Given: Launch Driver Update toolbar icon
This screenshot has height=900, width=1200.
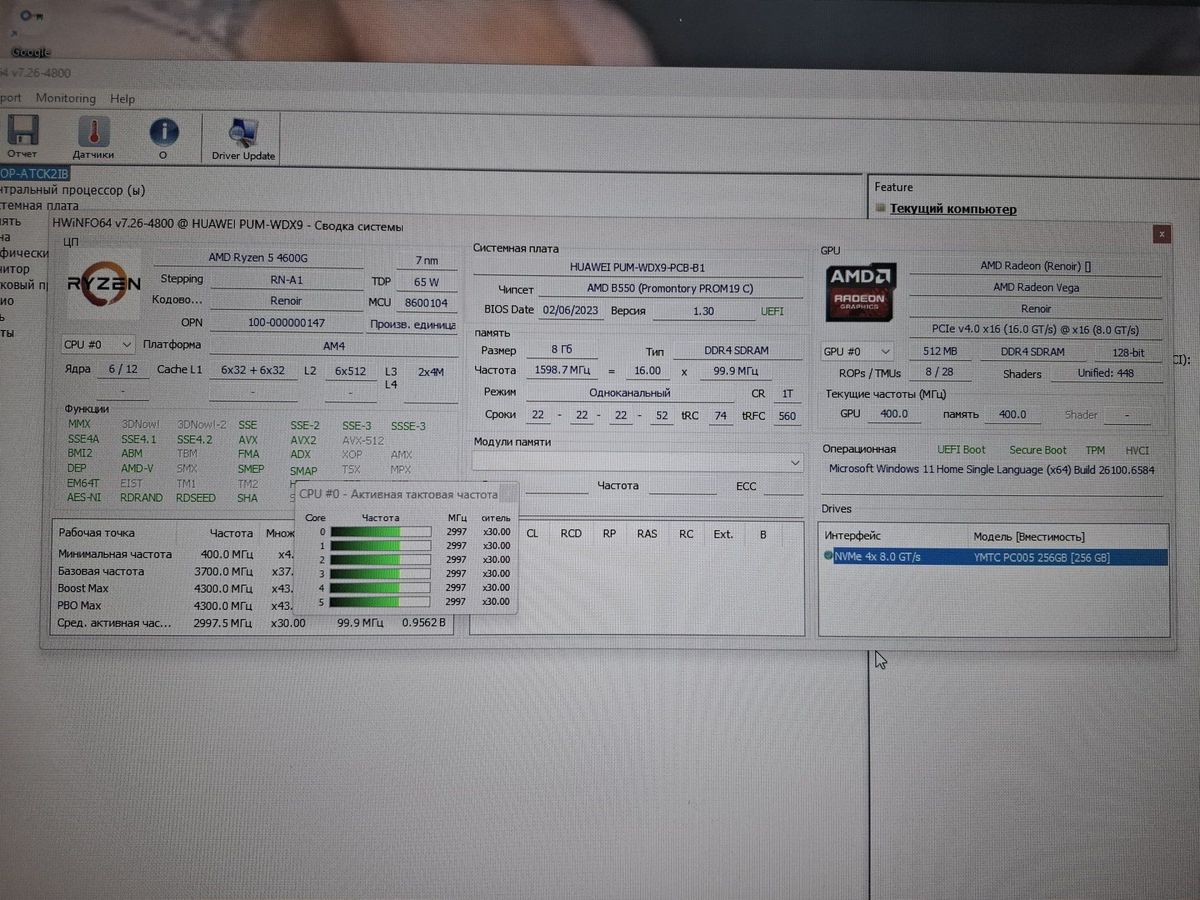Looking at the screenshot, I should (x=243, y=132).
